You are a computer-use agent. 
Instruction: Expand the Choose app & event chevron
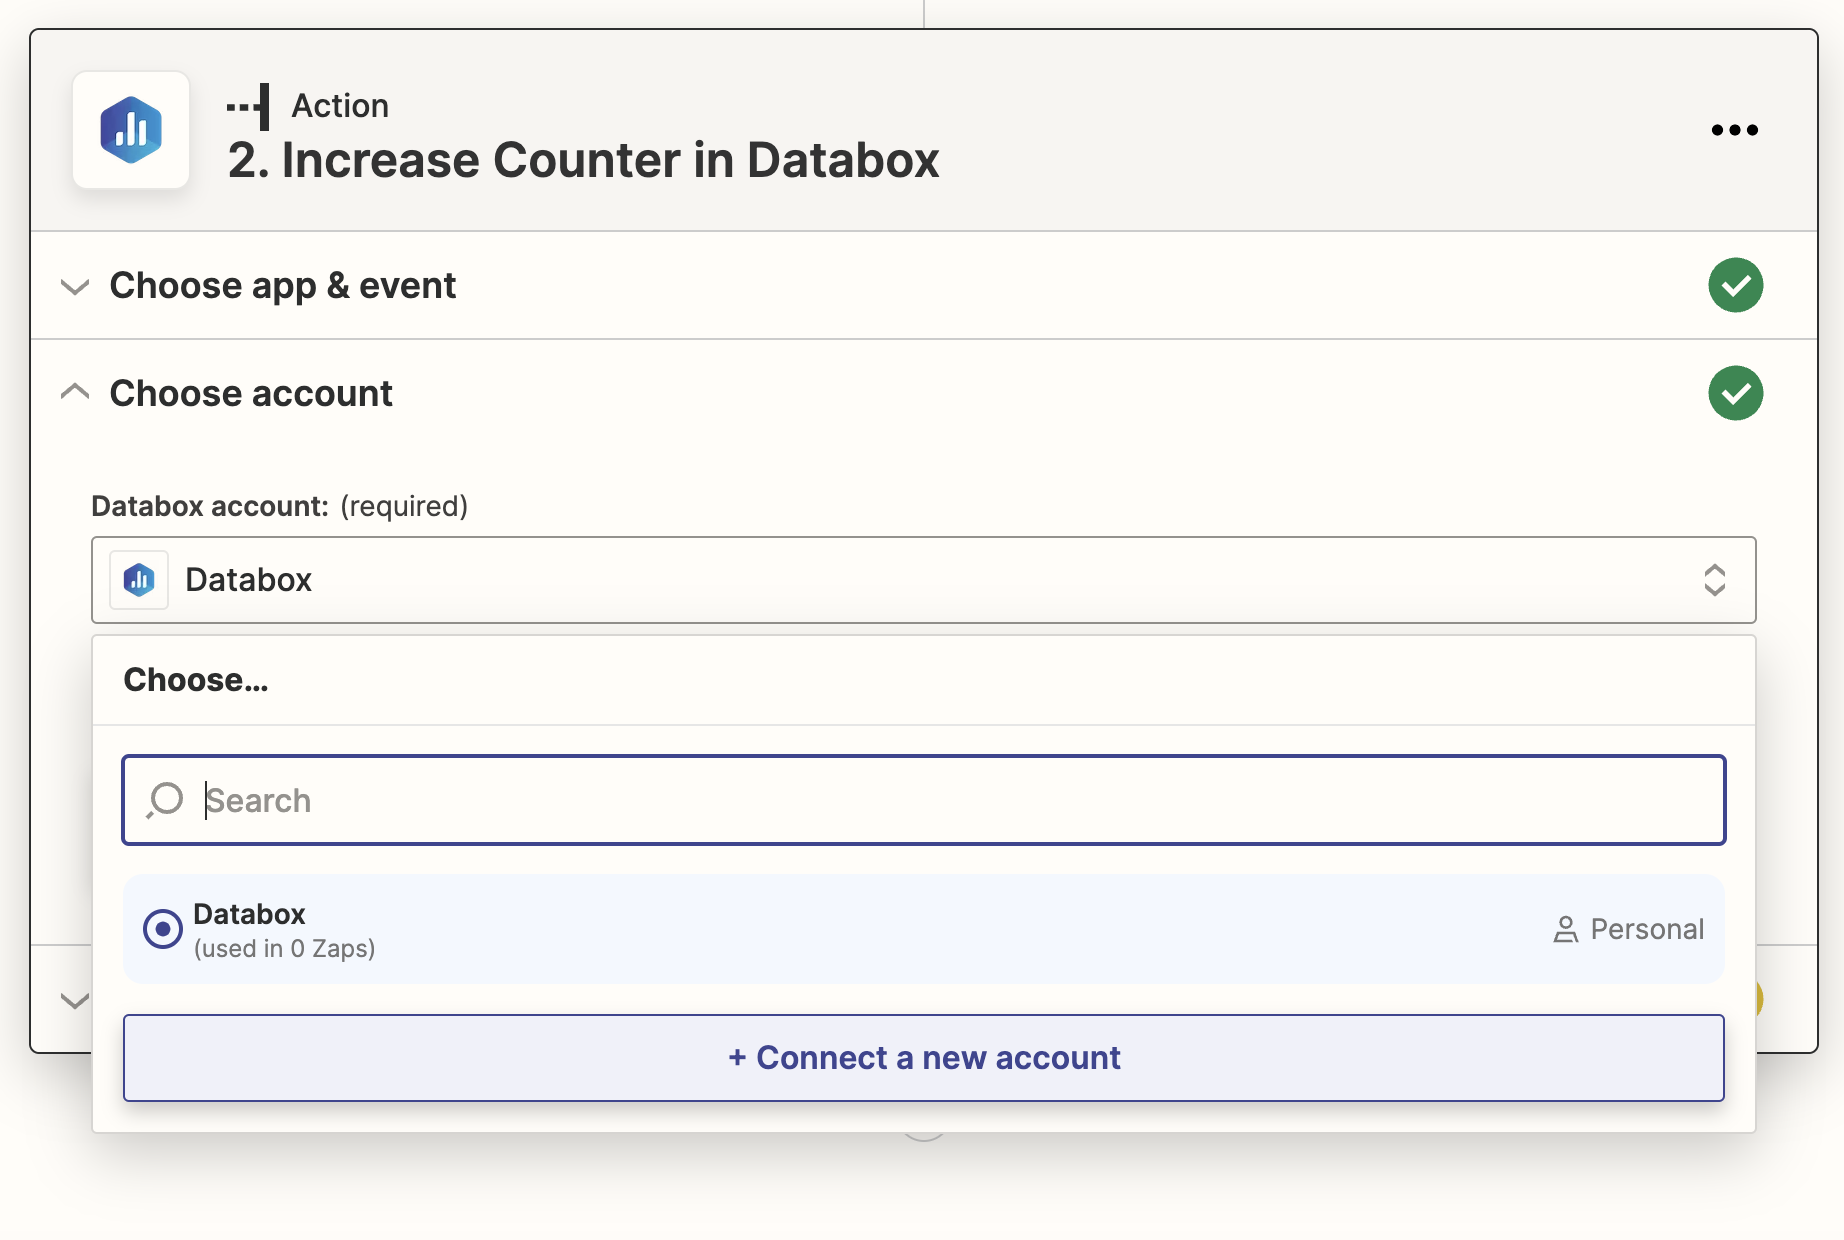click(x=75, y=287)
